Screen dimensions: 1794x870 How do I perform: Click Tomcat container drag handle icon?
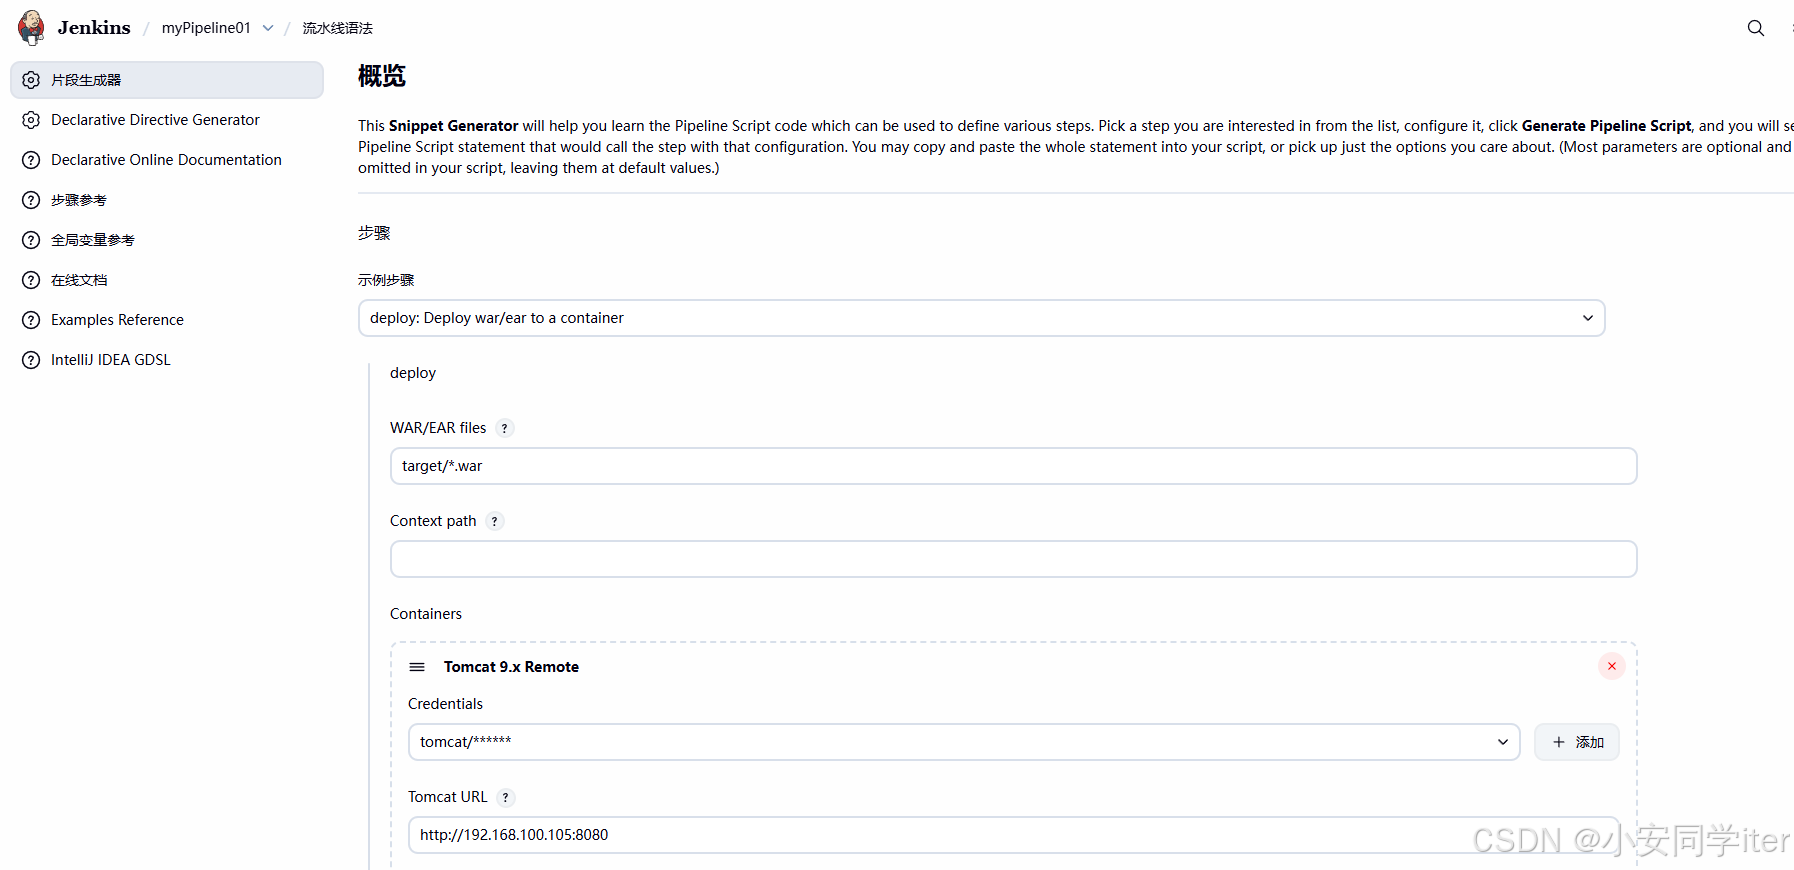[417, 667]
